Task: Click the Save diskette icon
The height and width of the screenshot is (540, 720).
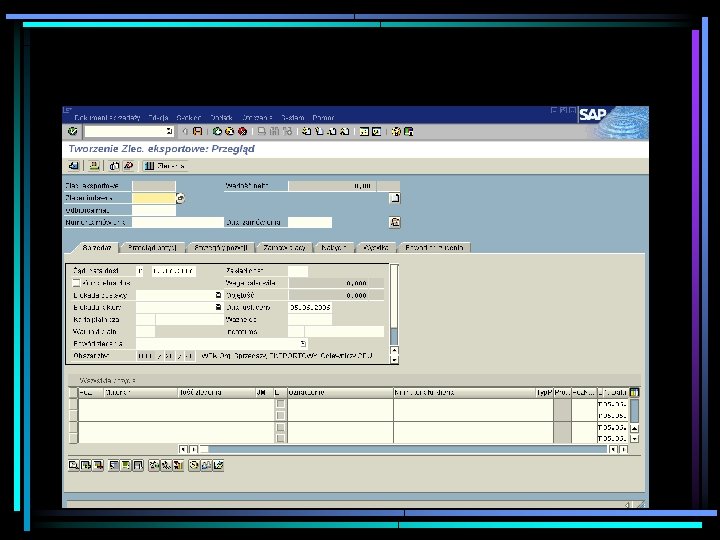Action: (197, 131)
